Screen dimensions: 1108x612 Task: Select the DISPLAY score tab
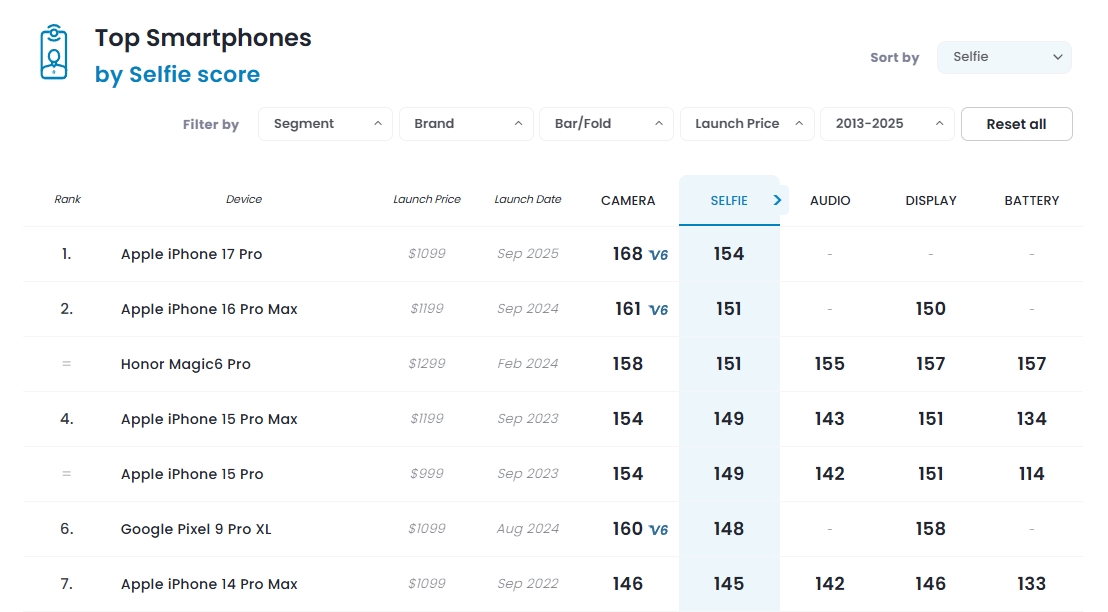point(931,201)
